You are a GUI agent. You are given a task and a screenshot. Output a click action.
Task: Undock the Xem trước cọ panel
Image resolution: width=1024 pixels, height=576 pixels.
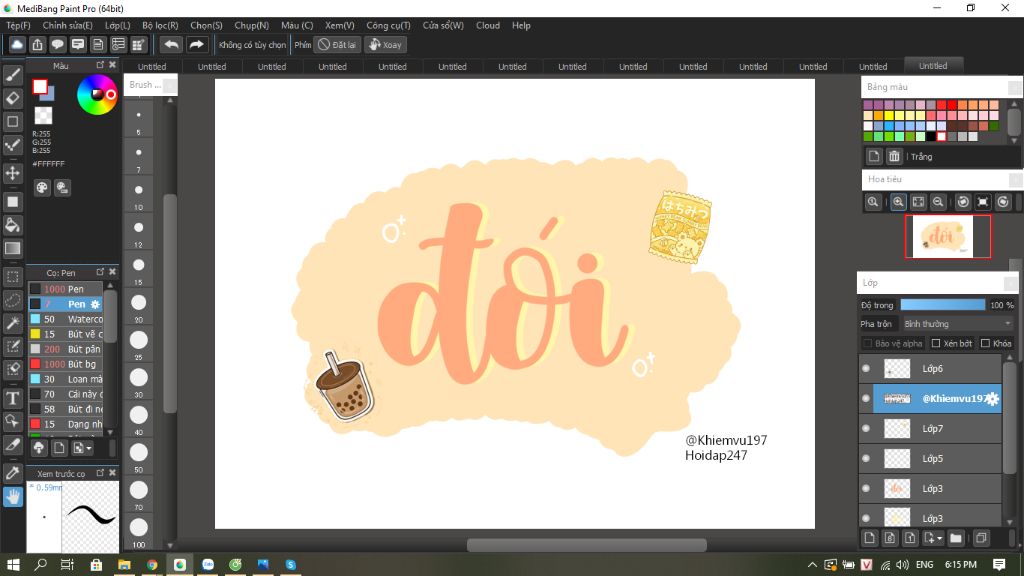click(100, 472)
